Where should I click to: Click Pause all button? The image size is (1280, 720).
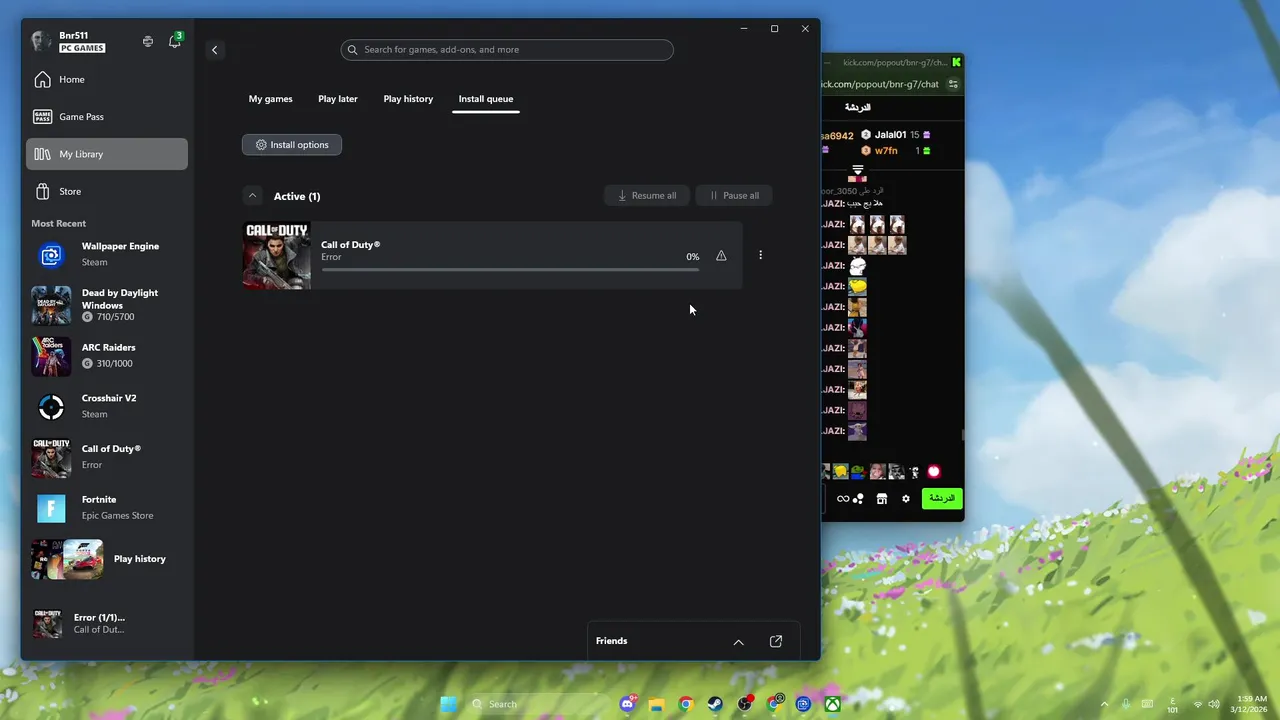coord(734,195)
